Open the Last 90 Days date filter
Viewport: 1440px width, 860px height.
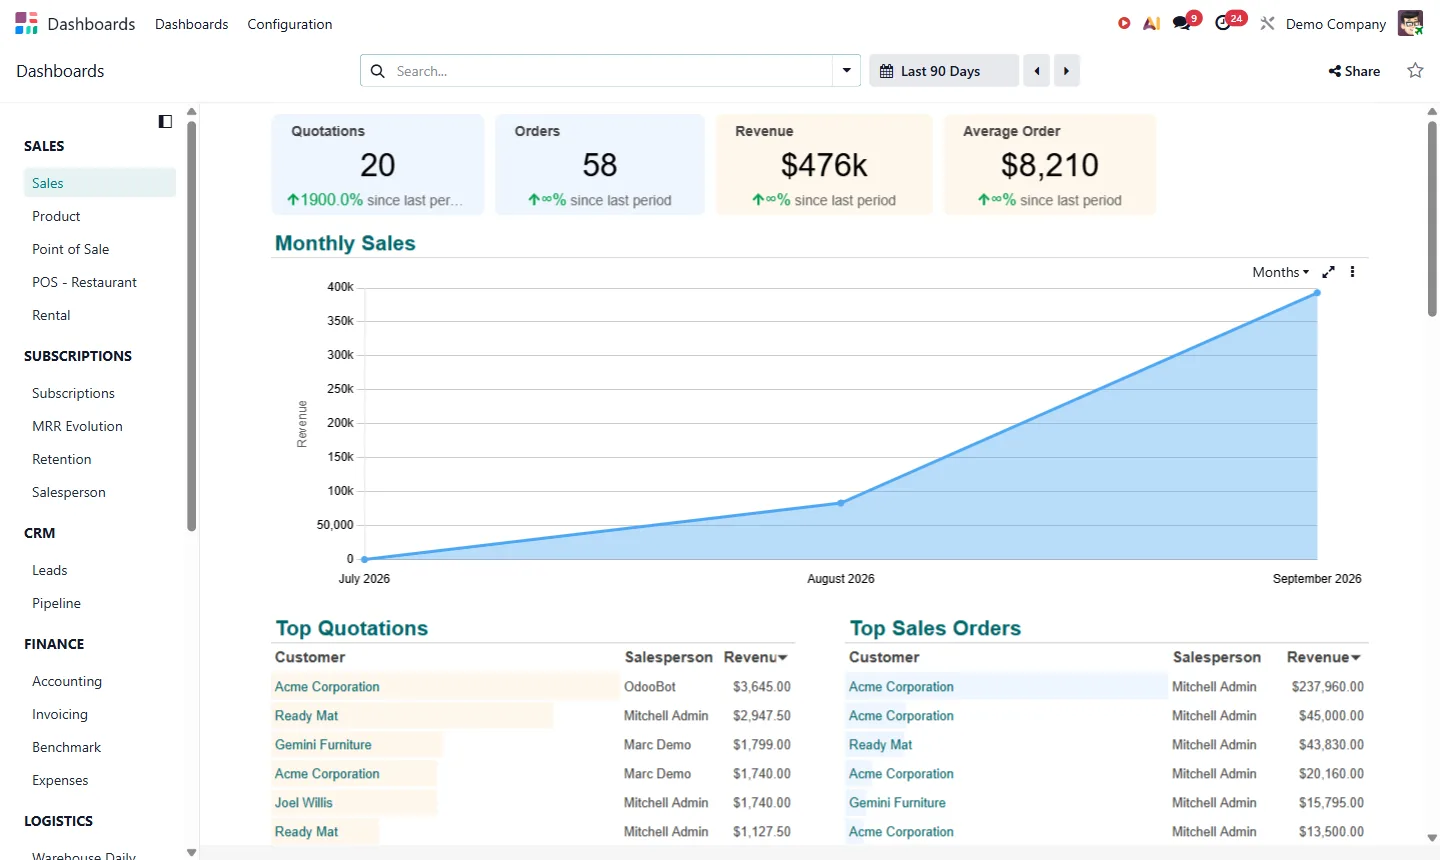click(x=943, y=71)
